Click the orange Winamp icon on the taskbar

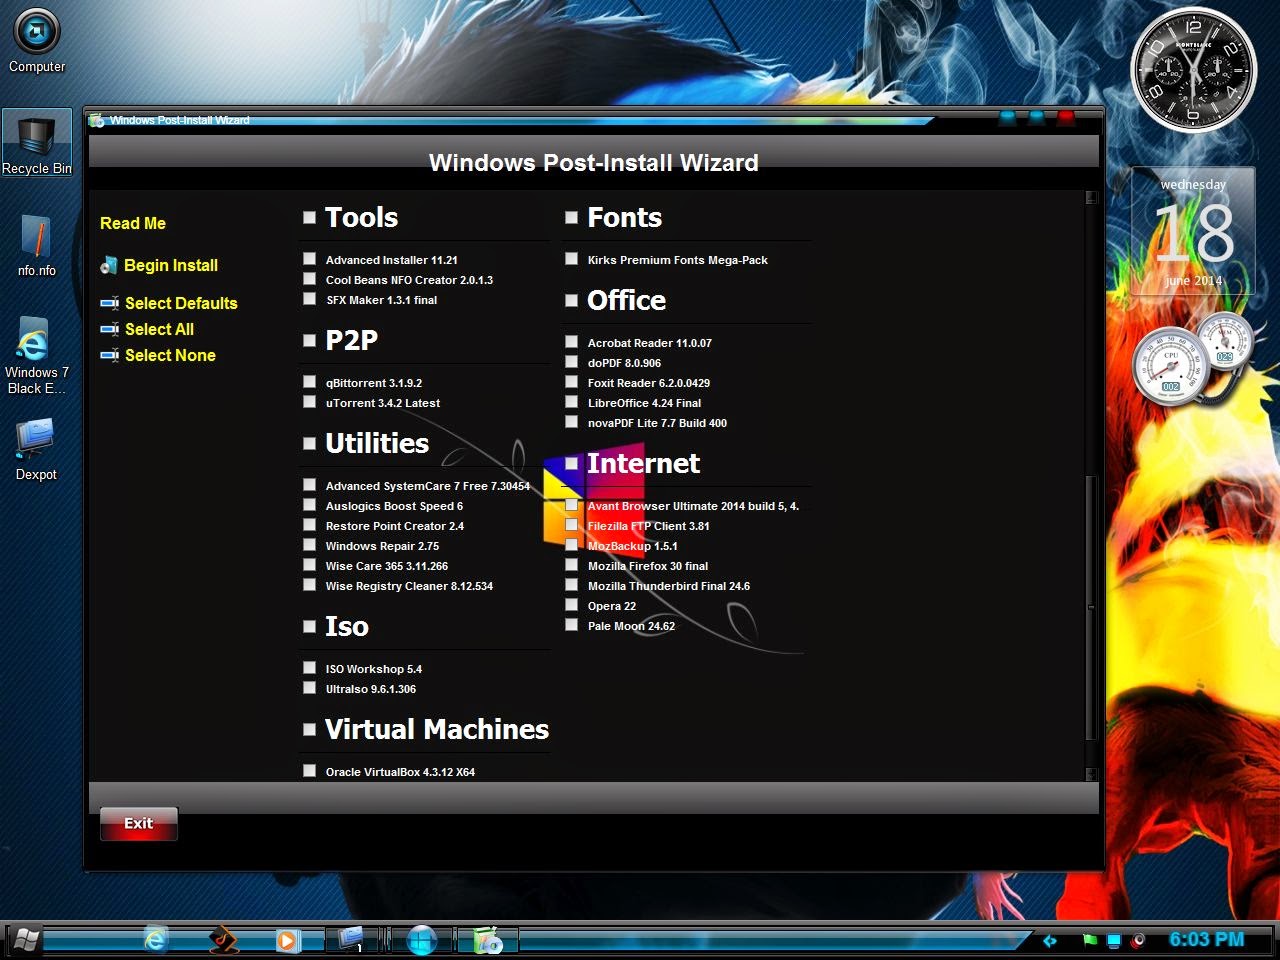pos(222,940)
